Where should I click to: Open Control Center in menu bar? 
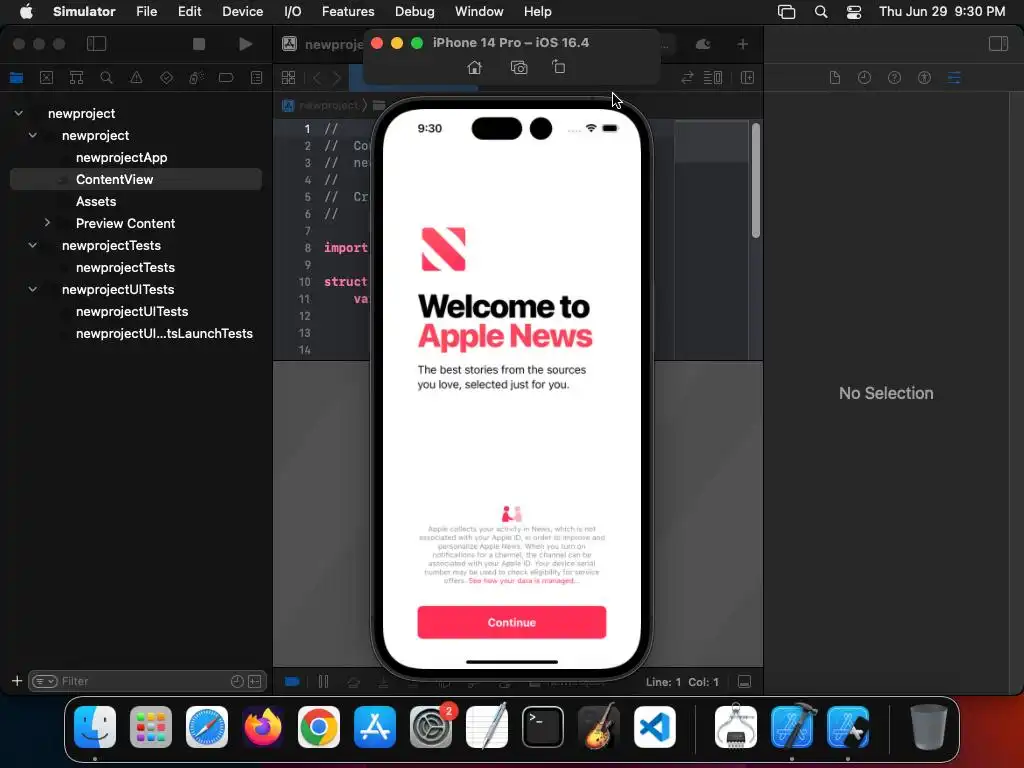854,12
